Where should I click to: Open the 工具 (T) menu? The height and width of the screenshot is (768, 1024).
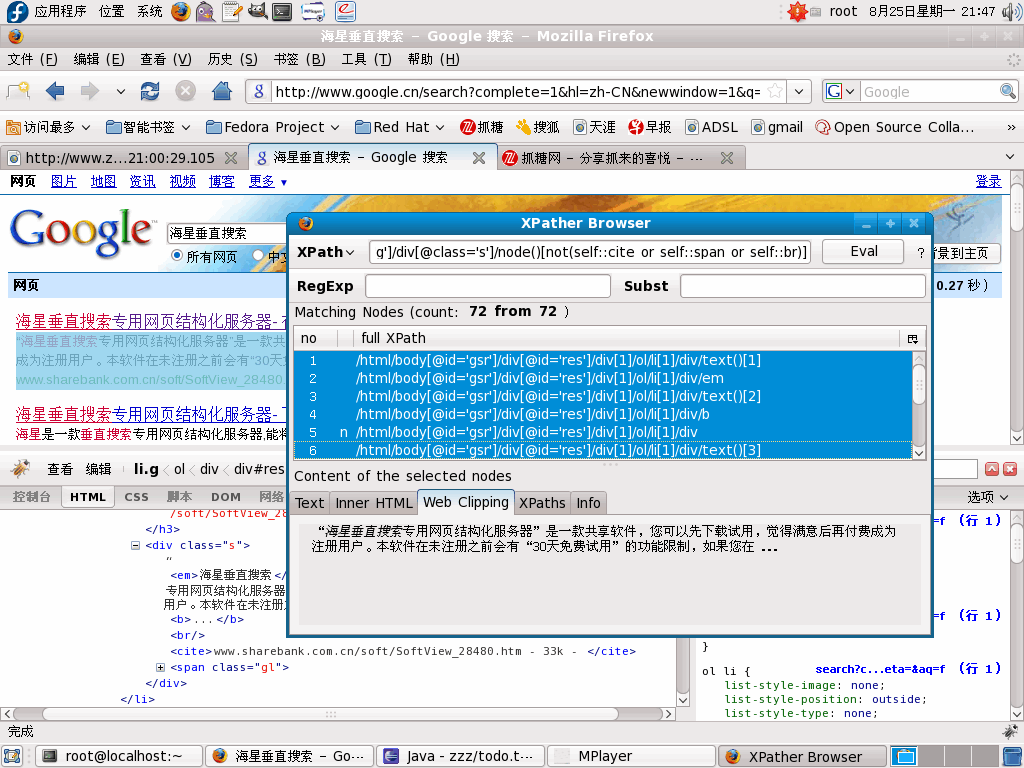pos(366,59)
